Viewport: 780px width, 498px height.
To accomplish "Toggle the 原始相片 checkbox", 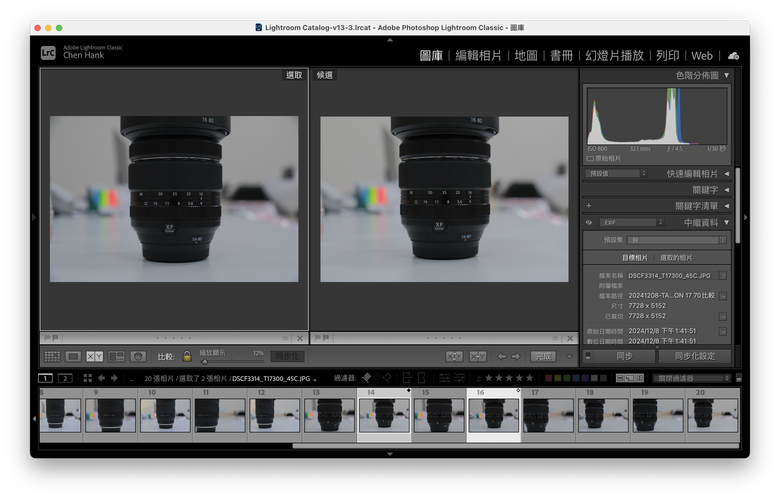I will [590, 159].
